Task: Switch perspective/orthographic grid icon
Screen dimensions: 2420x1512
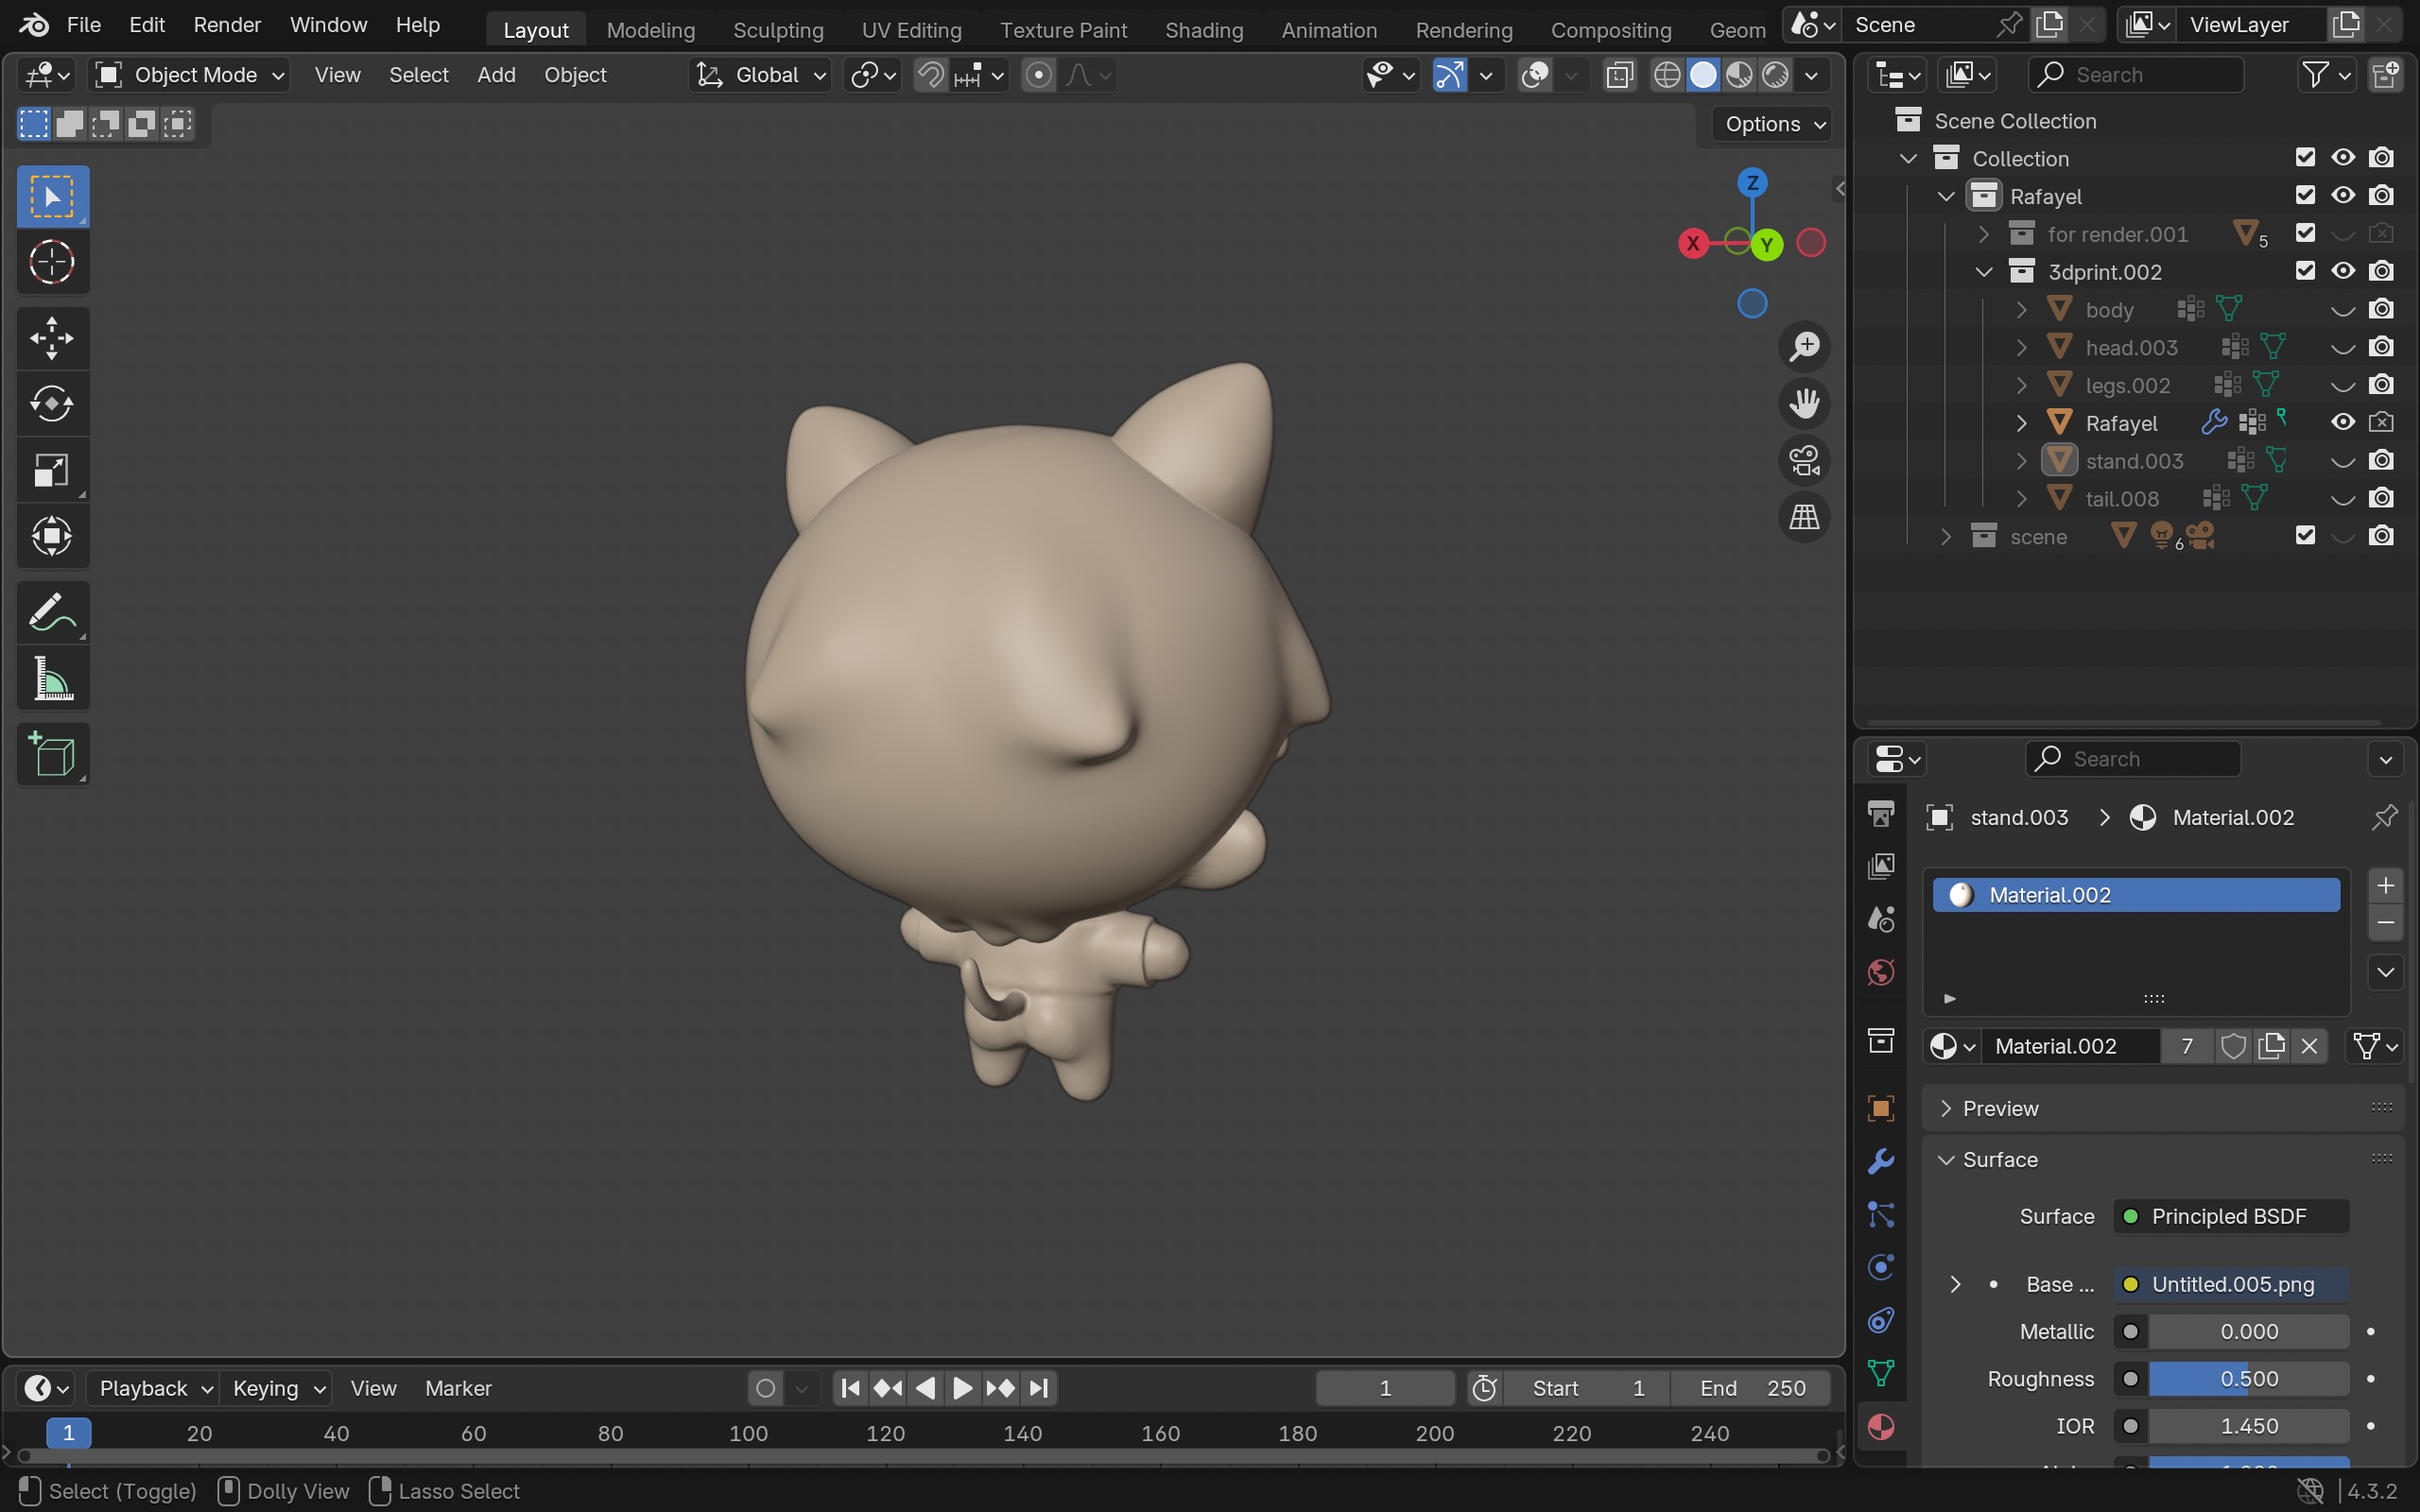Action: click(x=1804, y=517)
